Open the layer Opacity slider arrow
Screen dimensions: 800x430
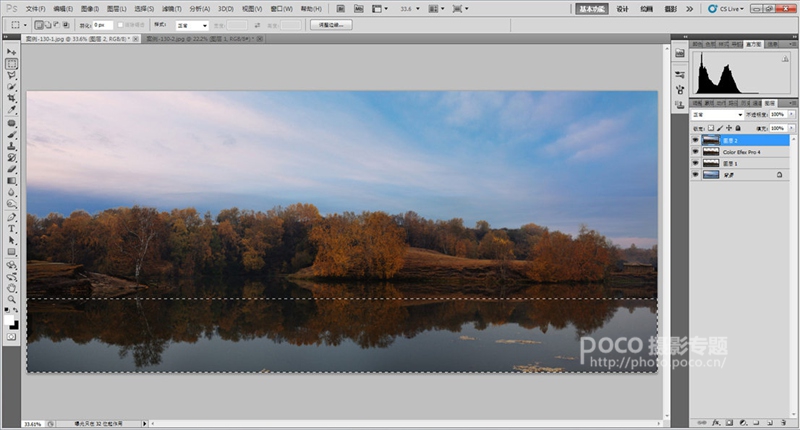pos(791,115)
